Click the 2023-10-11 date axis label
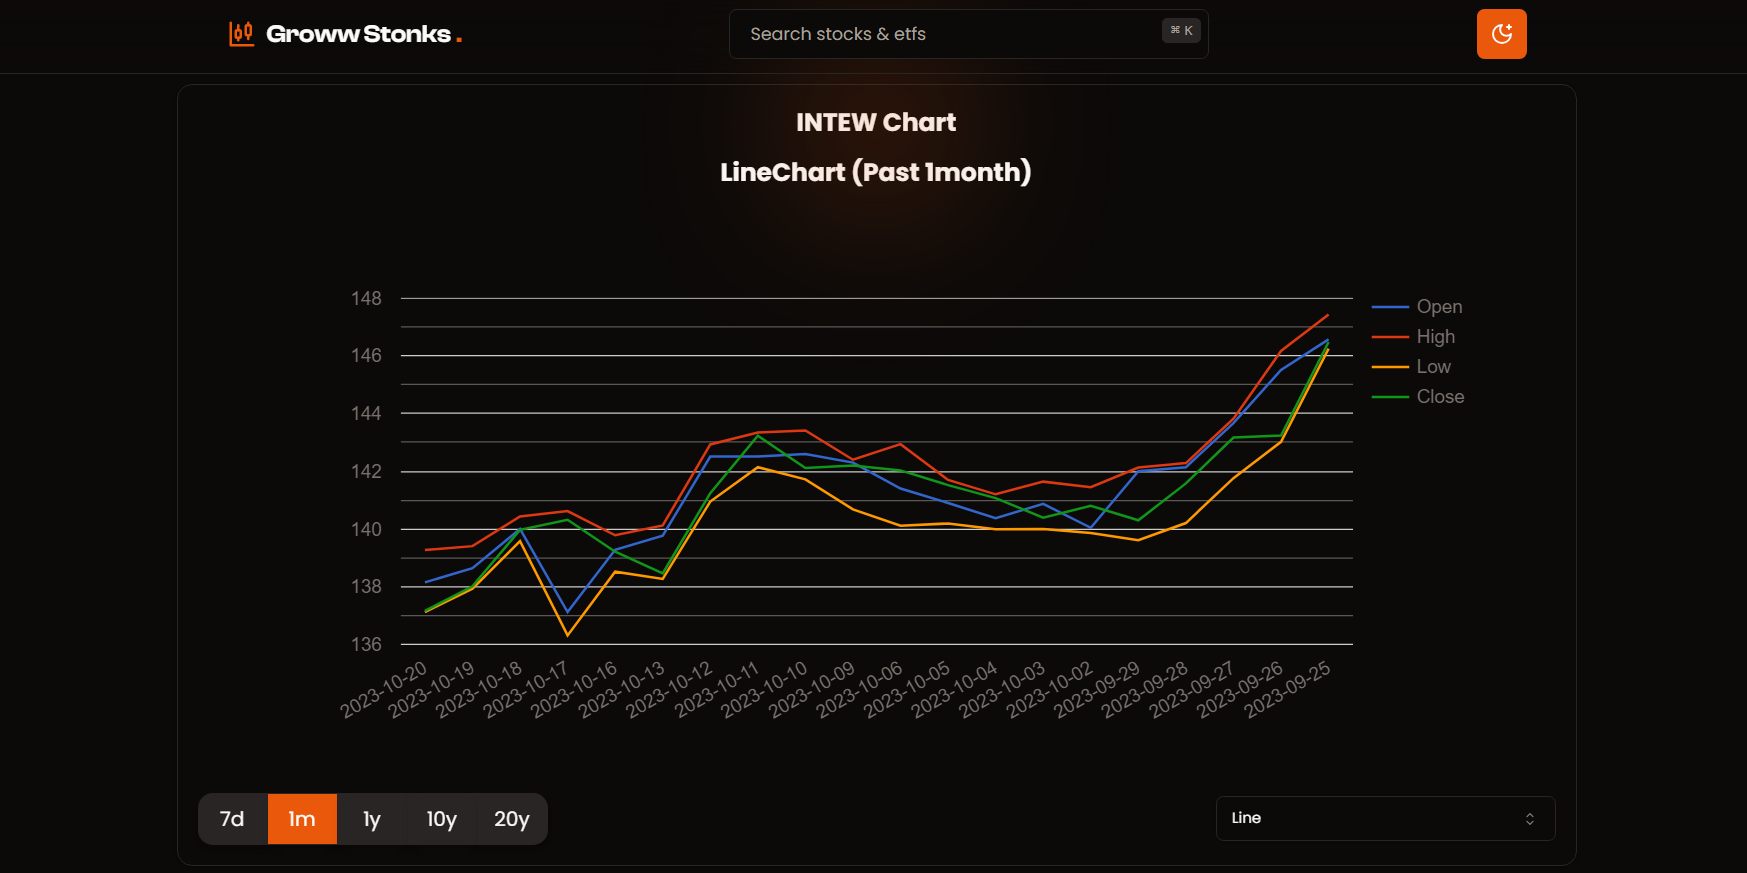This screenshot has height=873, width=1747. pyautogui.click(x=718, y=688)
